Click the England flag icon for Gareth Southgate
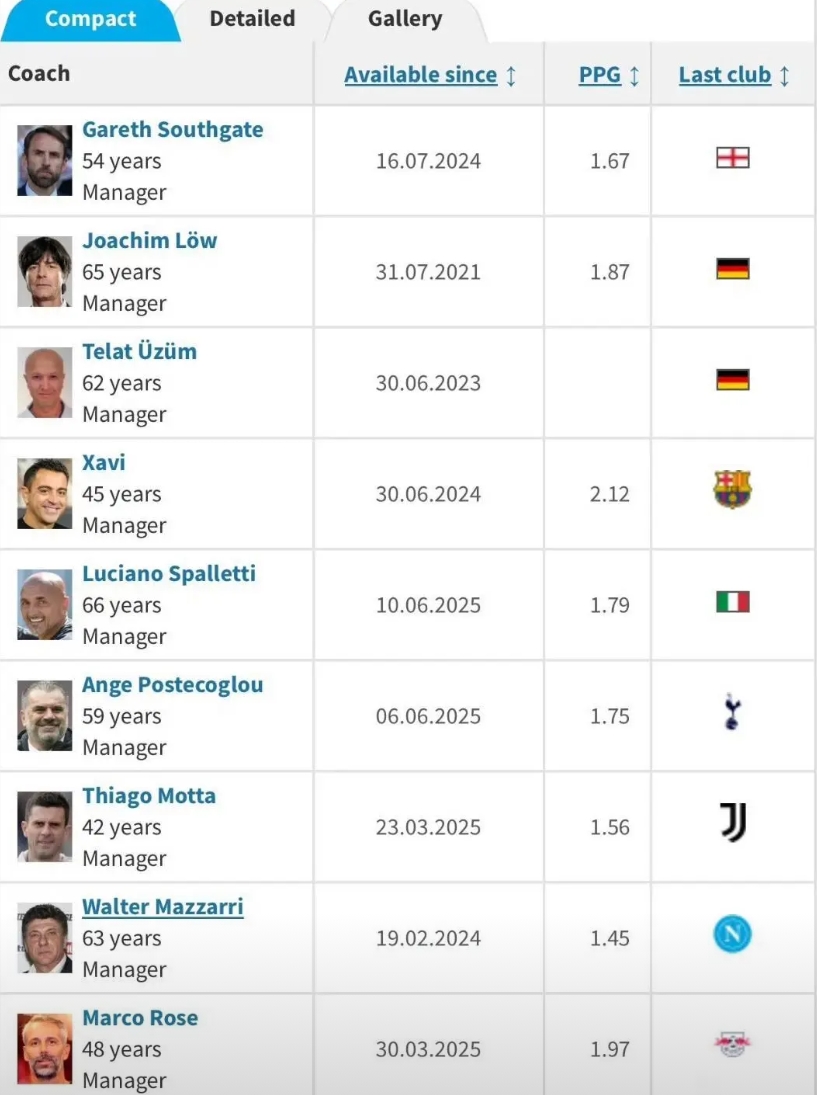Viewport: 817px width, 1095px height. click(733, 158)
